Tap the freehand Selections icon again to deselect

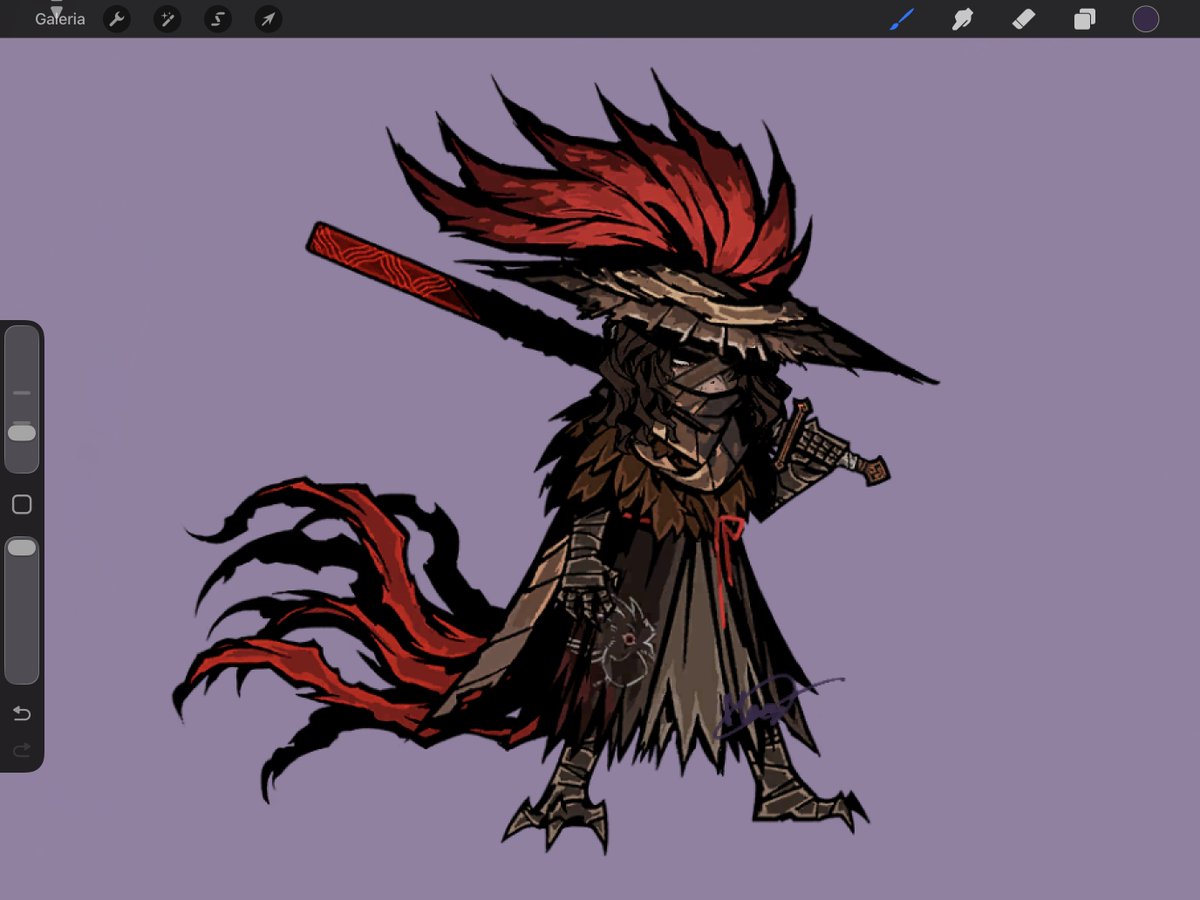[x=217, y=19]
